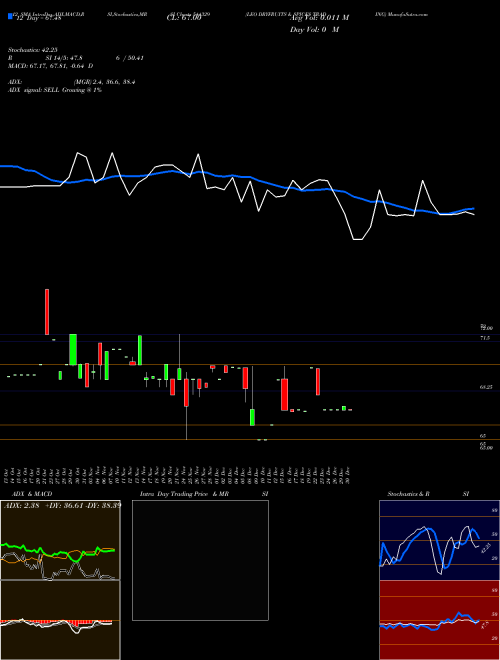Click the 'Intra Day Trading Price' panel title
500x660 pixels.
tap(175, 494)
